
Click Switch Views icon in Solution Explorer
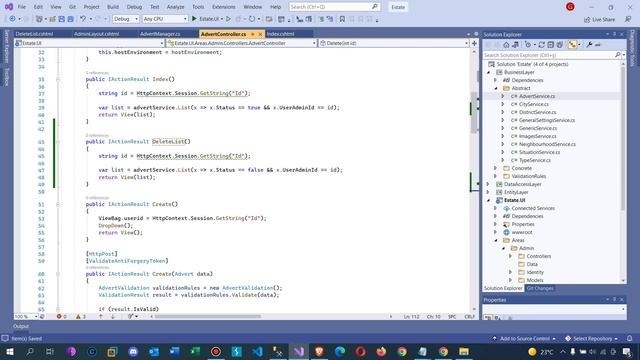click(516, 45)
